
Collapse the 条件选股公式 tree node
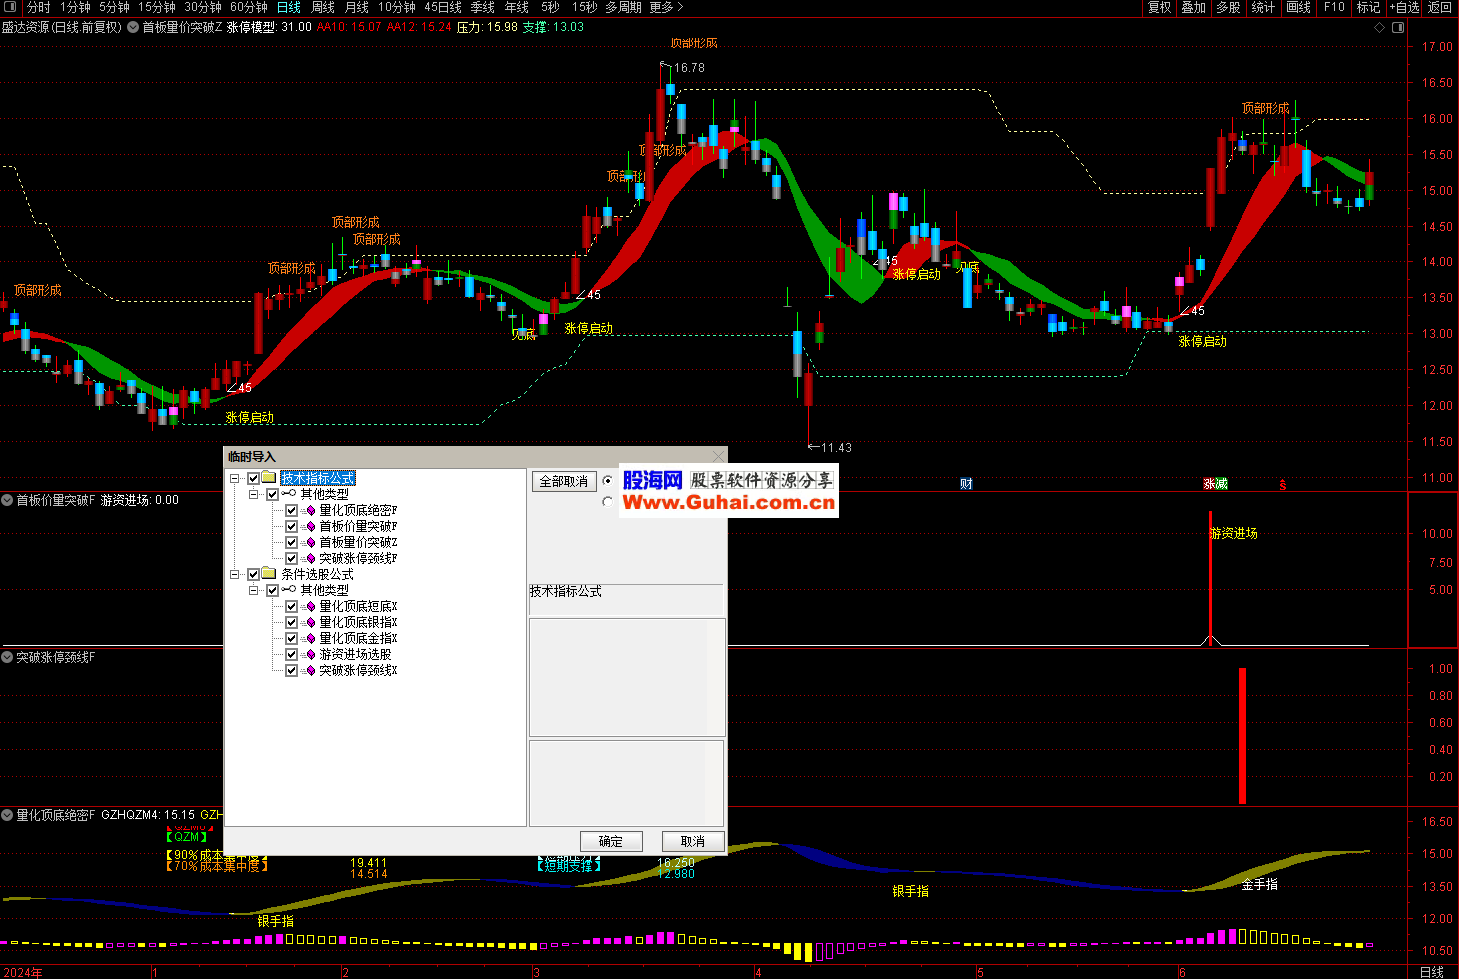235,574
